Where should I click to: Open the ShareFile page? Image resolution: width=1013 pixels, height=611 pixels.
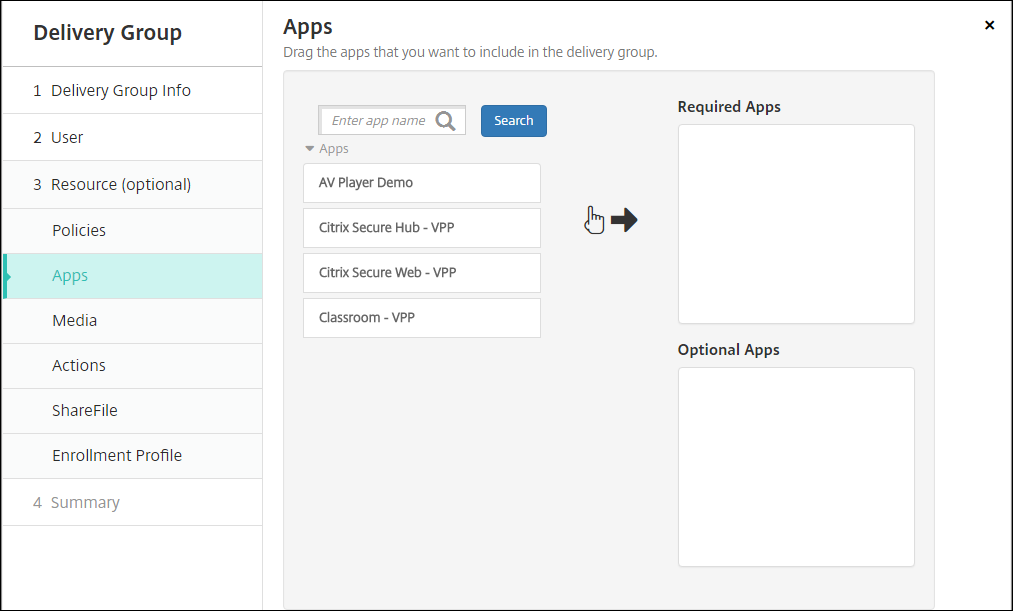click(x=85, y=410)
